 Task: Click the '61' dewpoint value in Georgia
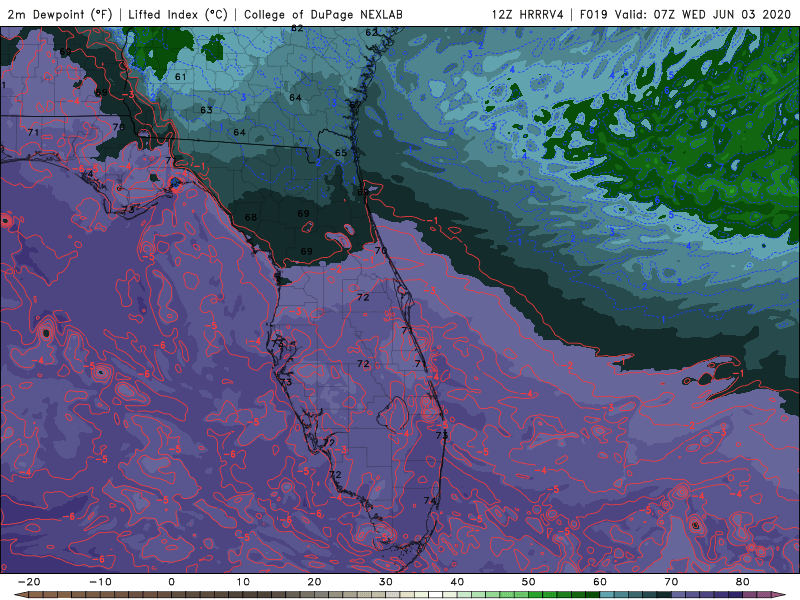(x=180, y=77)
